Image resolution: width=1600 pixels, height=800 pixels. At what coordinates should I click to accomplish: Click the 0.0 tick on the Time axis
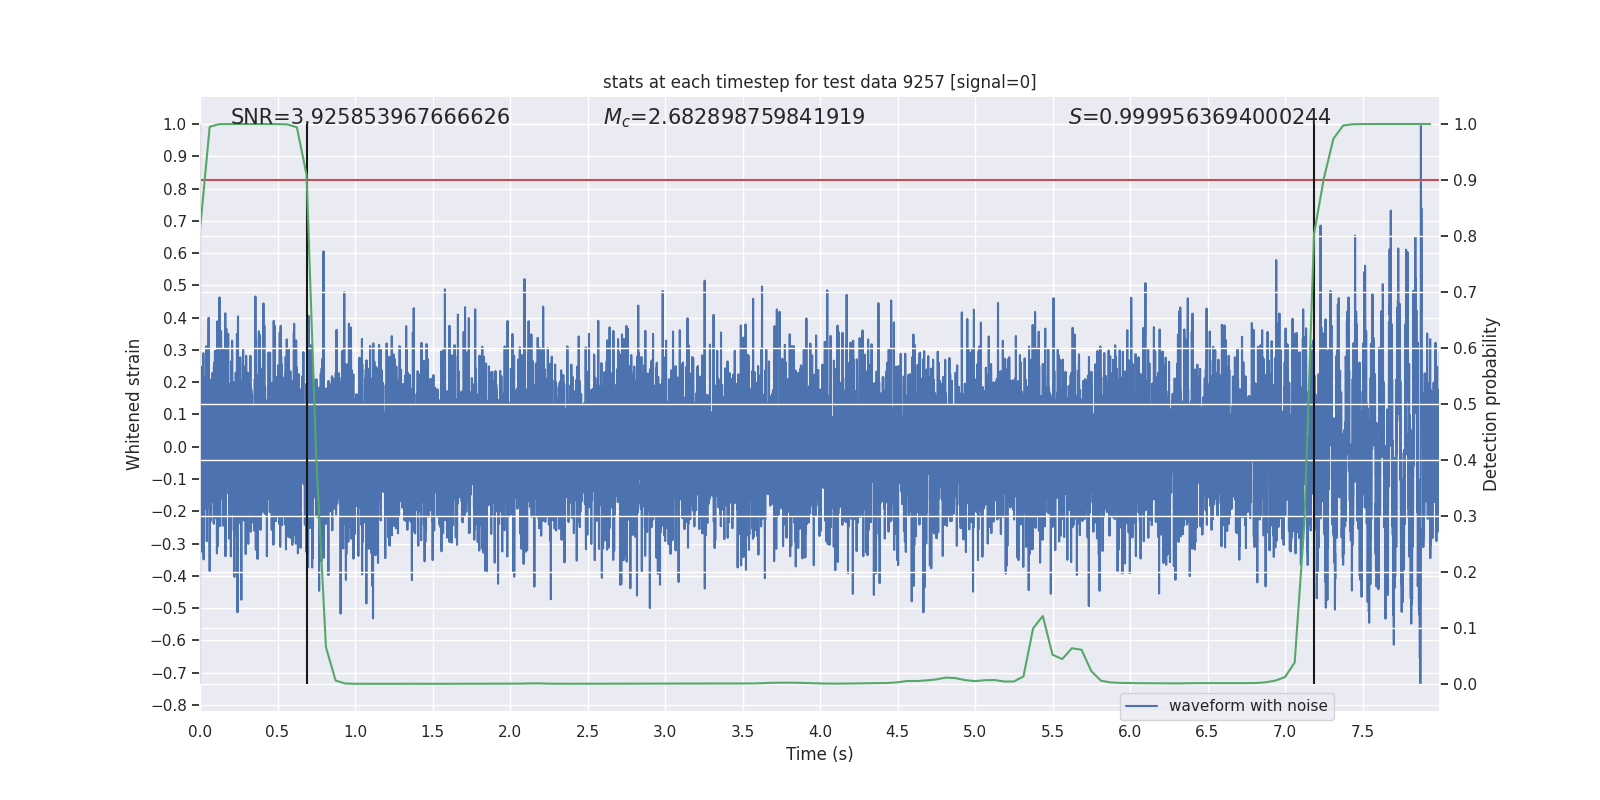click(200, 731)
